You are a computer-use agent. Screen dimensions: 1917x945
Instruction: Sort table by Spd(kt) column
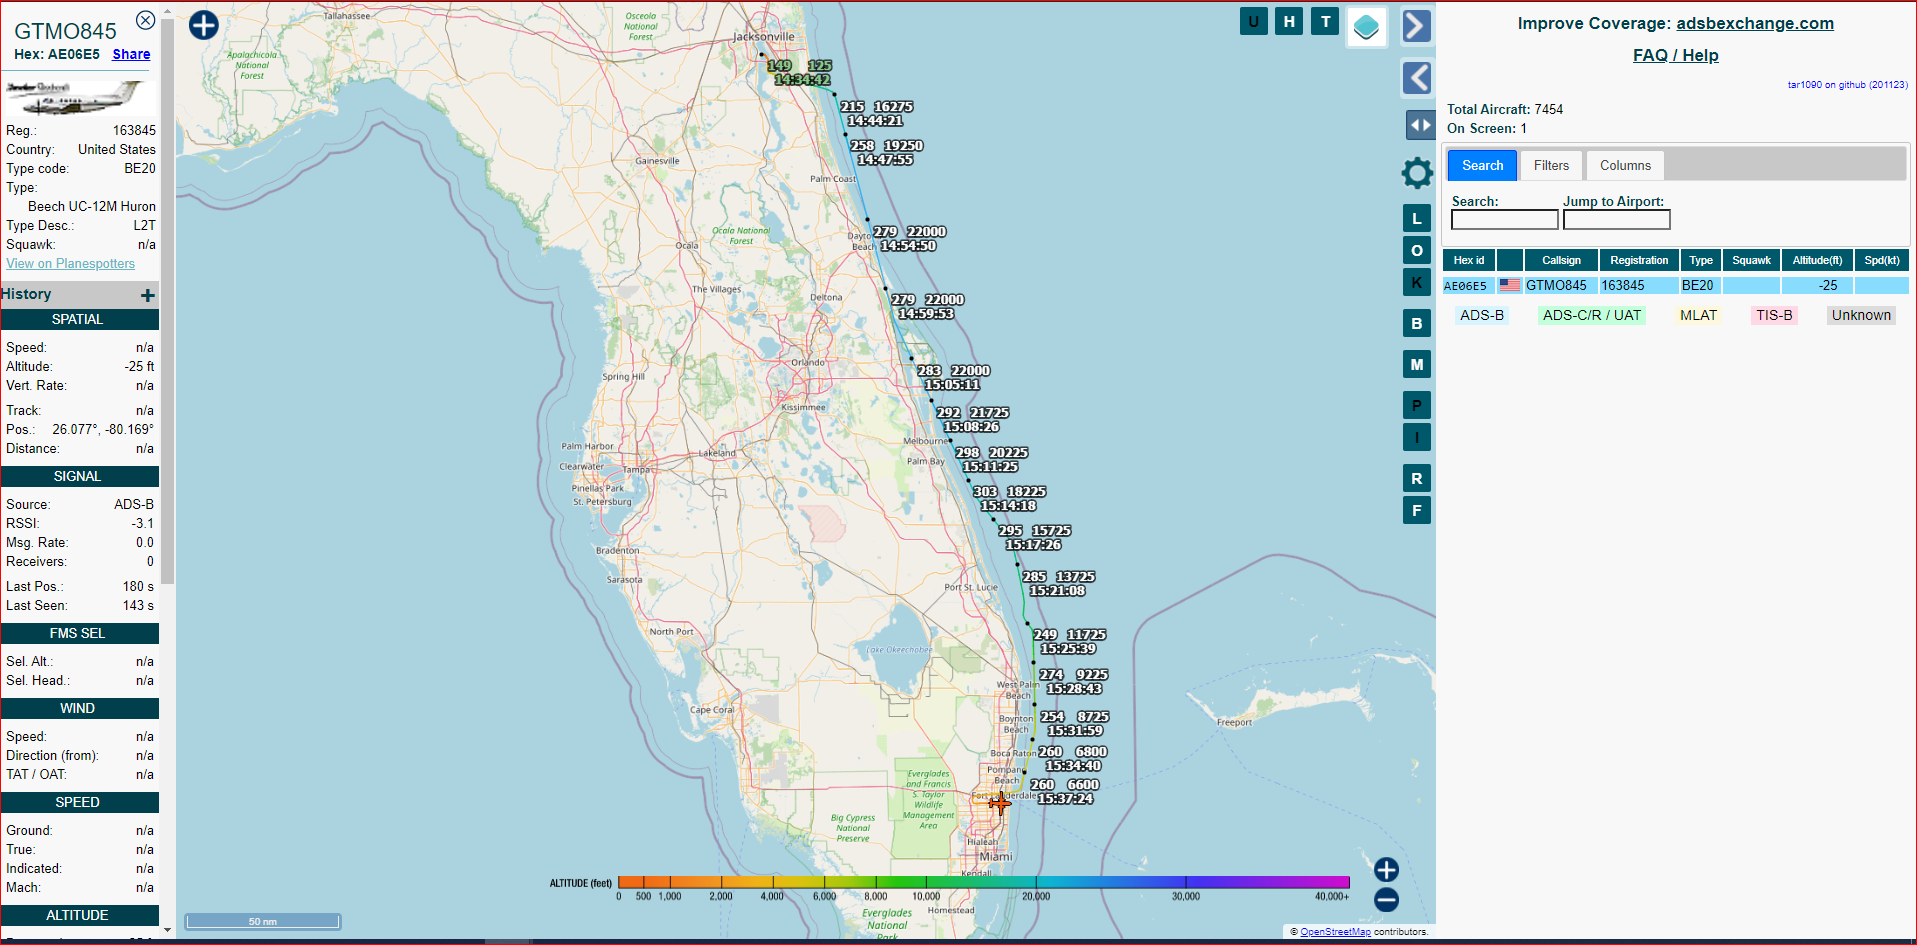[x=1882, y=260]
